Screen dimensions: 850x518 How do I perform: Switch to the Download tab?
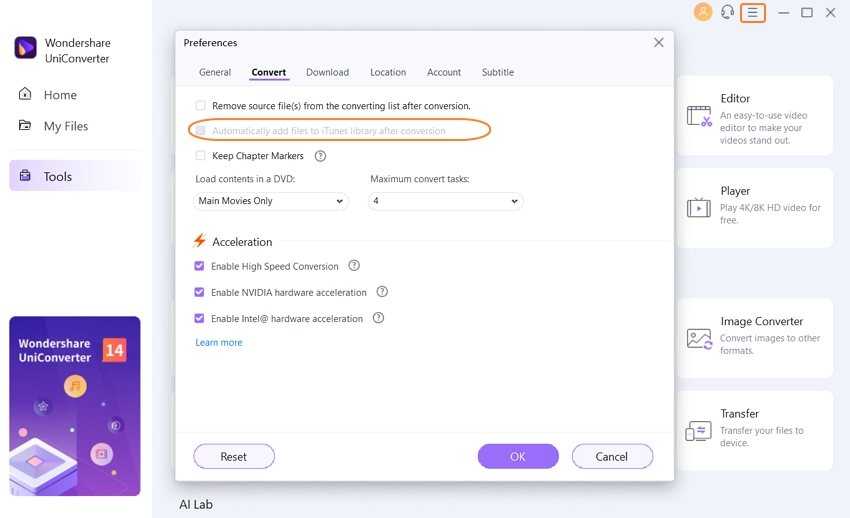tap(327, 72)
